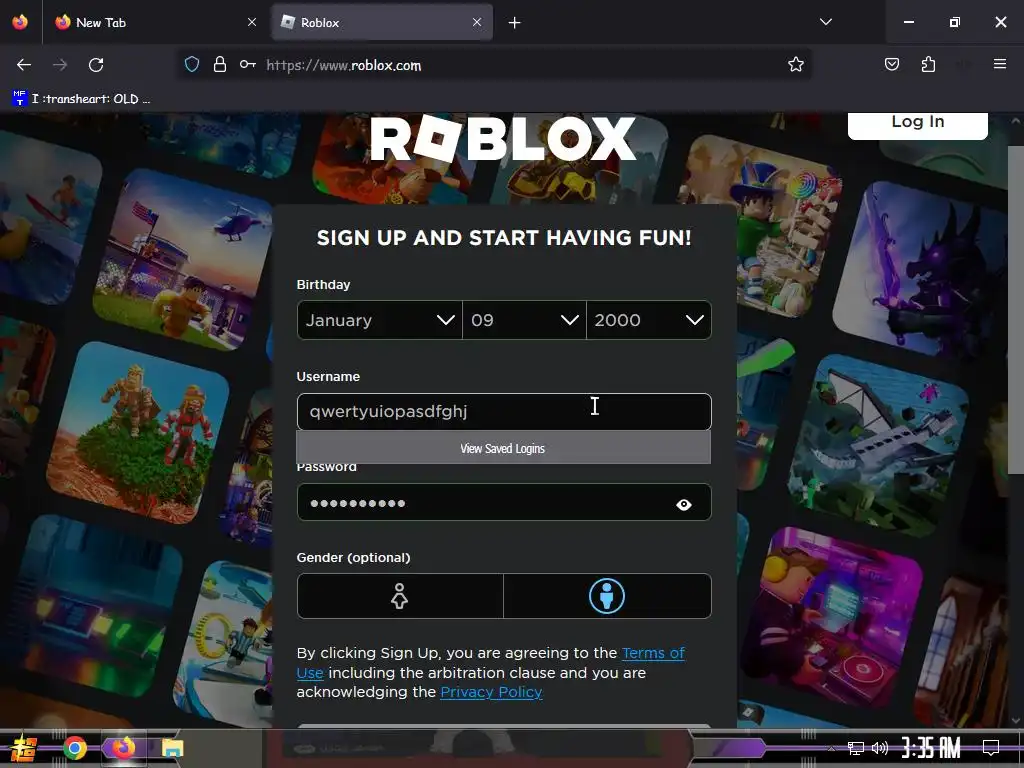This screenshot has width=1024, height=768.
Task: Open the saved logins key icon in address bar
Action: [248, 65]
